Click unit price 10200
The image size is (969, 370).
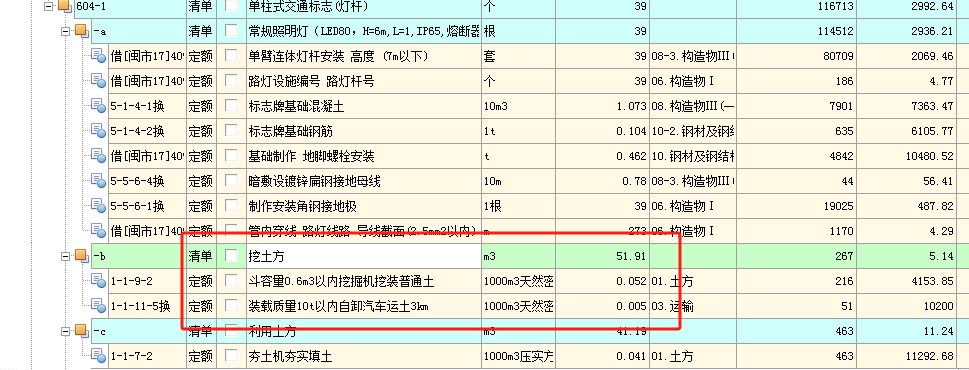tap(939, 306)
